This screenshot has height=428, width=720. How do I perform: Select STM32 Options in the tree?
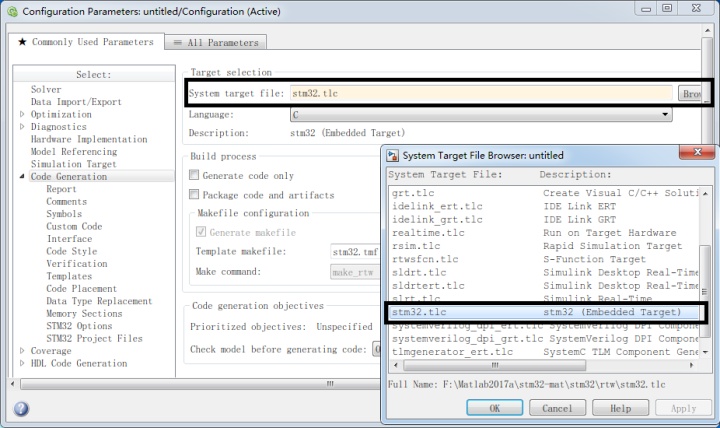(x=79, y=326)
